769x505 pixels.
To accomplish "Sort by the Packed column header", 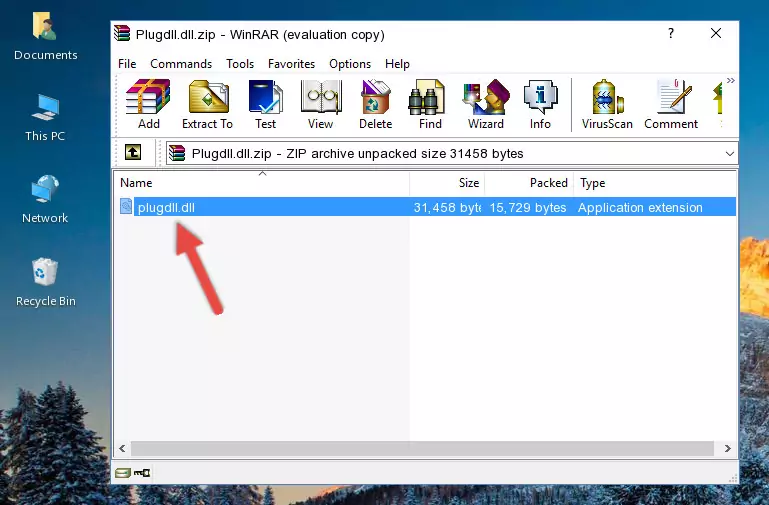I will click(x=529, y=183).
